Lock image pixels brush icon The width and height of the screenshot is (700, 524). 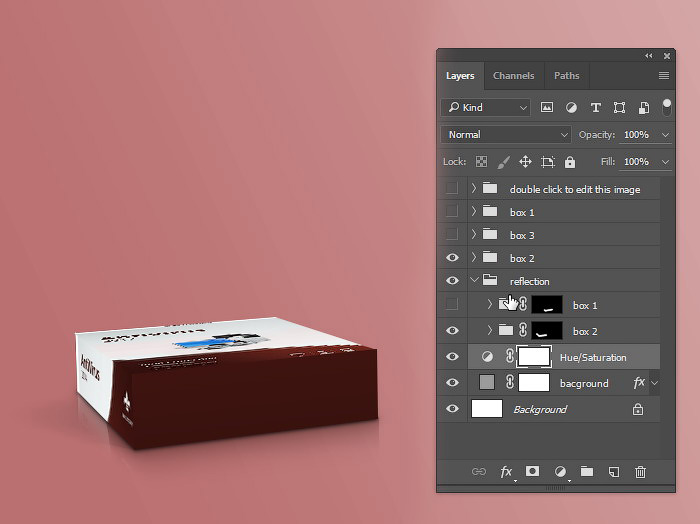click(504, 162)
